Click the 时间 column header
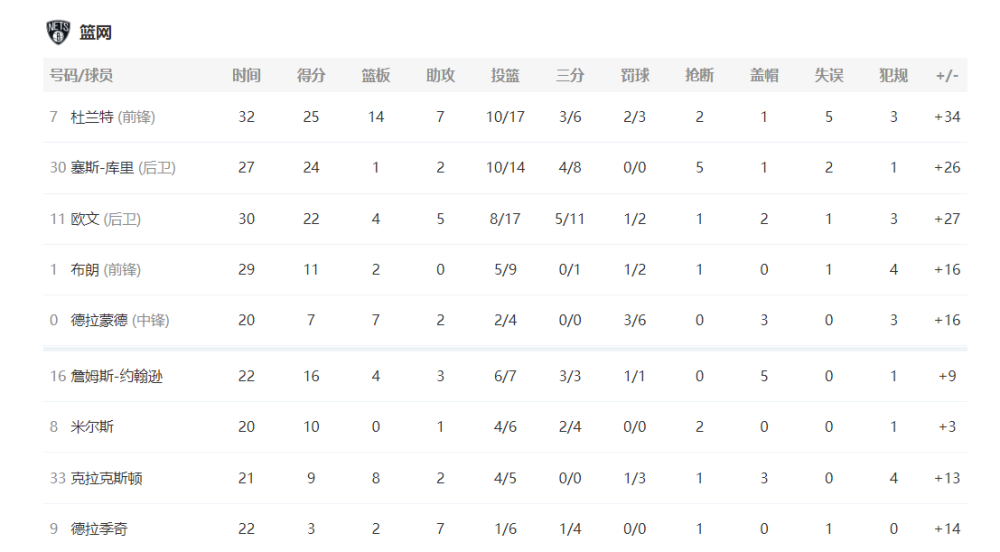The height and width of the screenshot is (552, 1000). (x=246, y=75)
